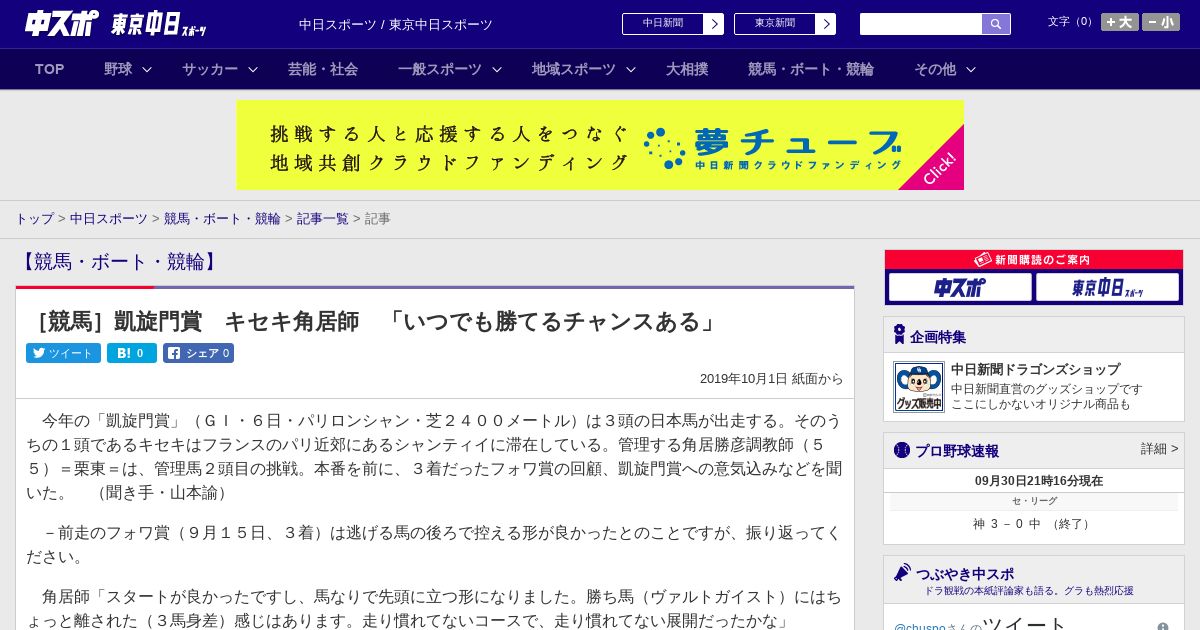Click the 東京中日スポーツ logo in header
1200x630 pixels.
coord(159,24)
